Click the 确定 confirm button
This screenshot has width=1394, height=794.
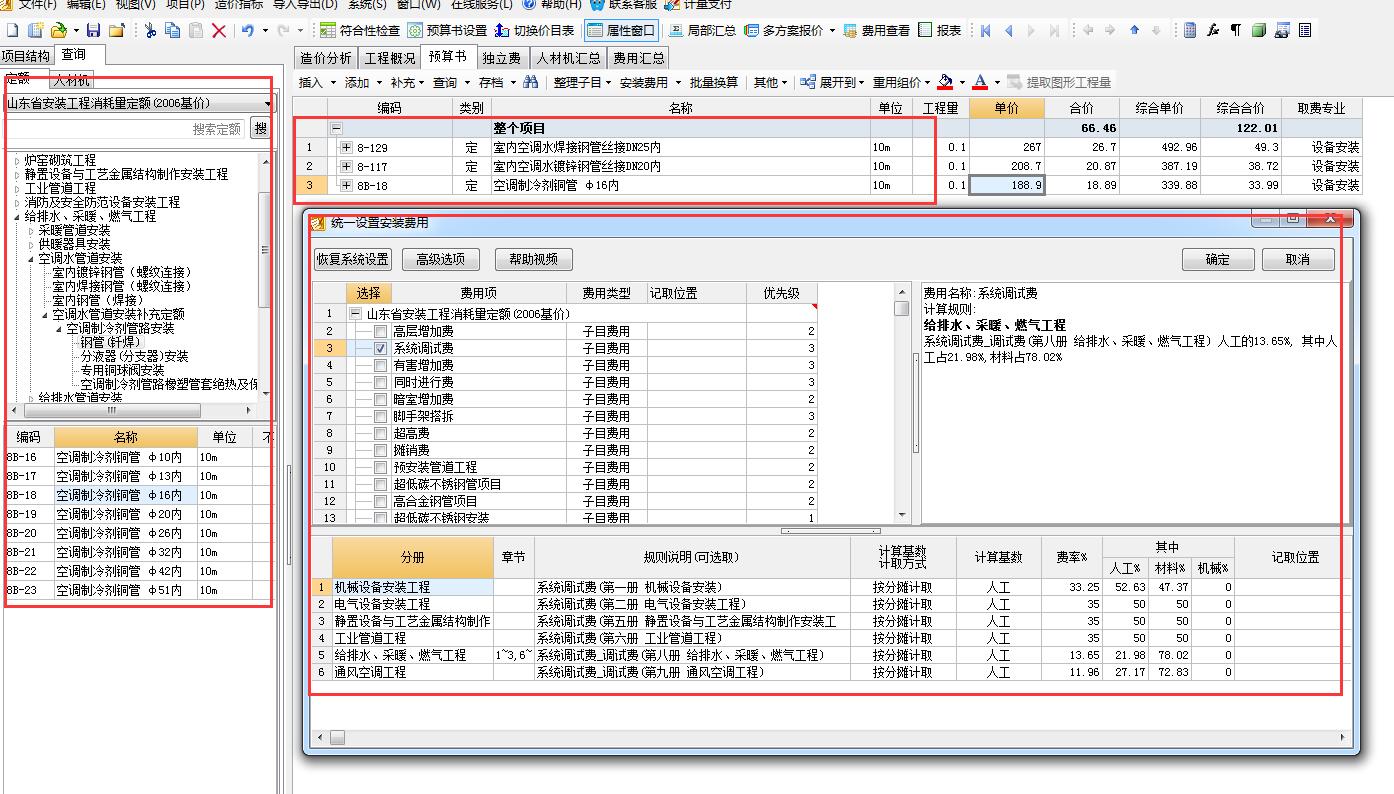[1218, 259]
